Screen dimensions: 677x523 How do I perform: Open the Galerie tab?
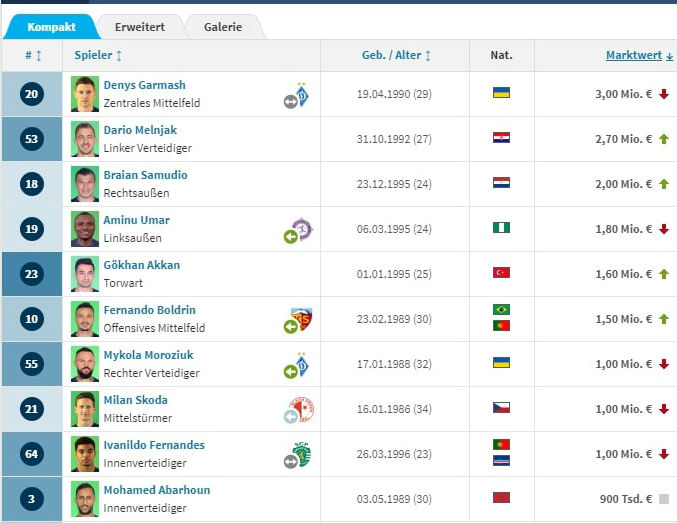[223, 27]
